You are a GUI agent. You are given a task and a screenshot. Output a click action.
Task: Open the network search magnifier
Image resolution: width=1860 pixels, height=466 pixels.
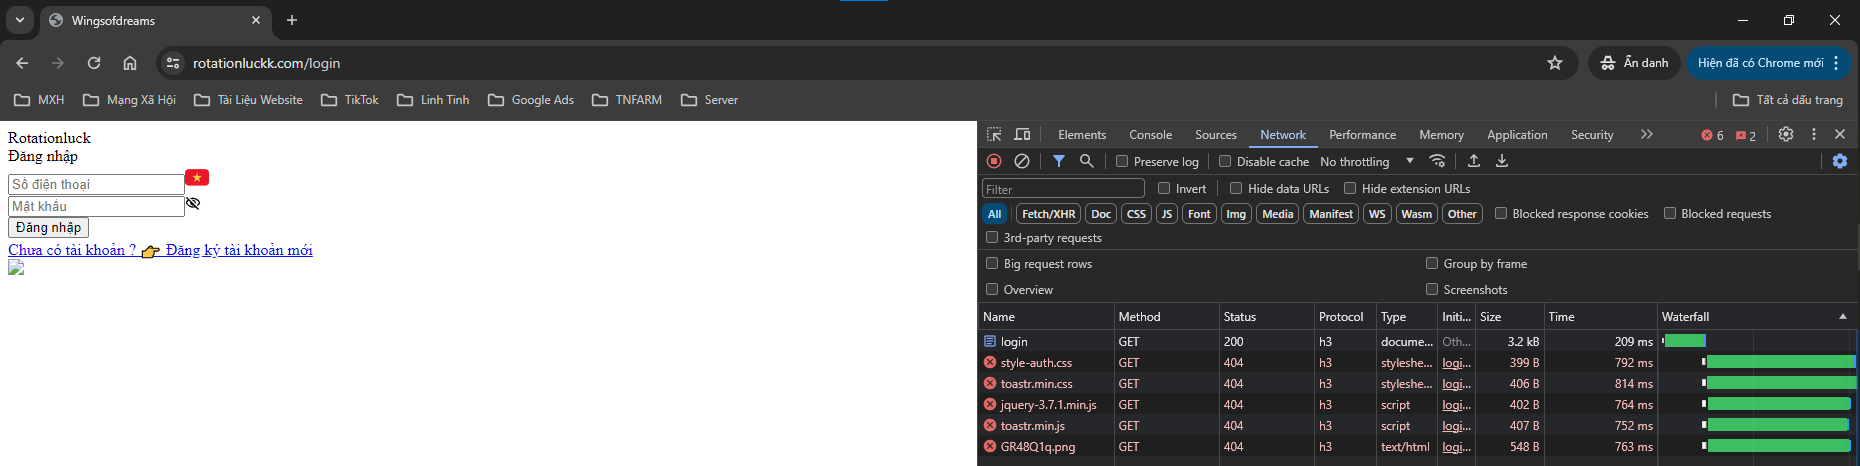(x=1086, y=161)
